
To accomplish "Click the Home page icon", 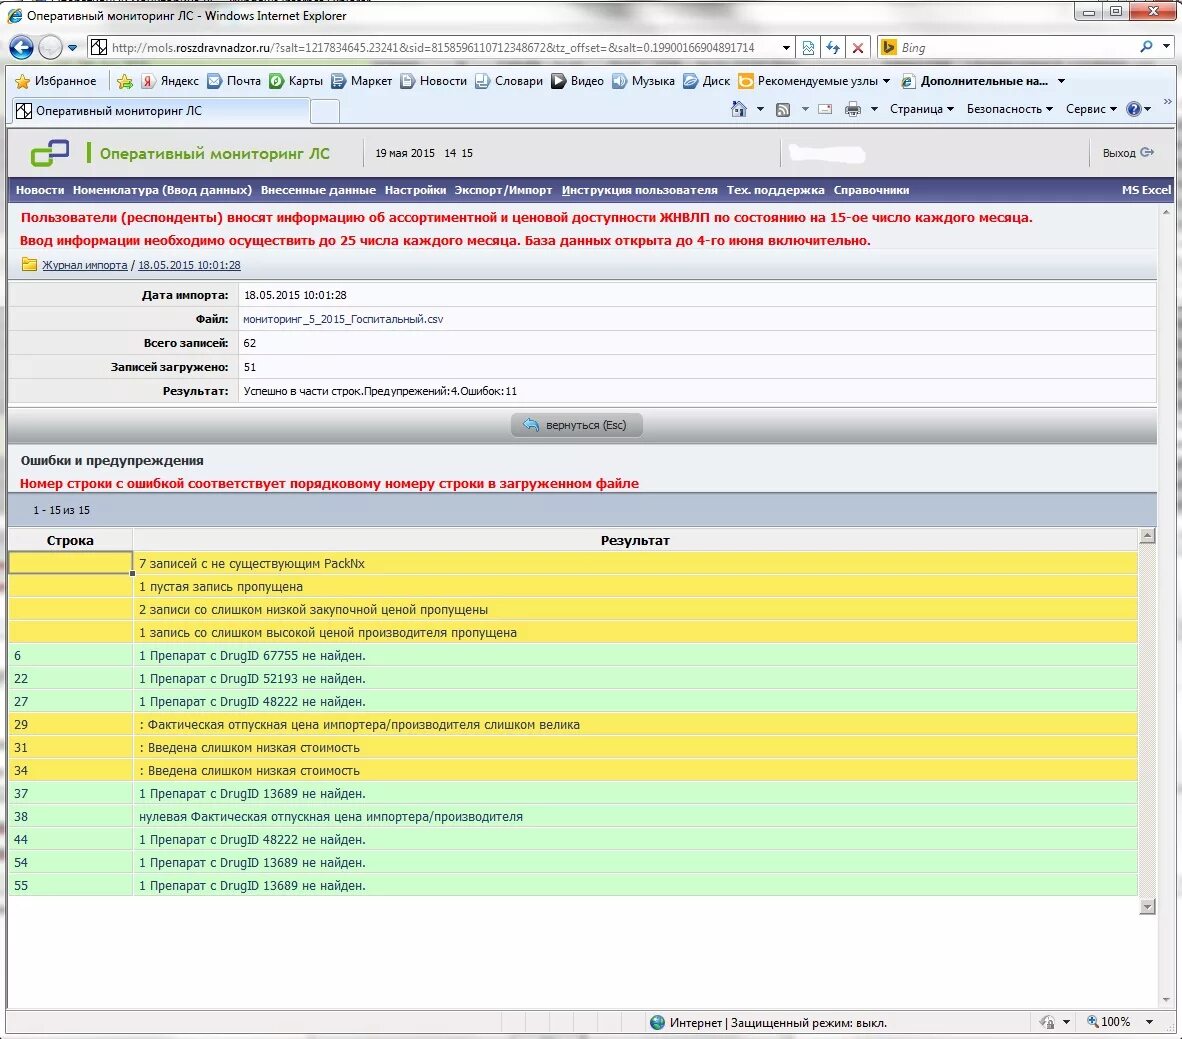I will point(739,109).
